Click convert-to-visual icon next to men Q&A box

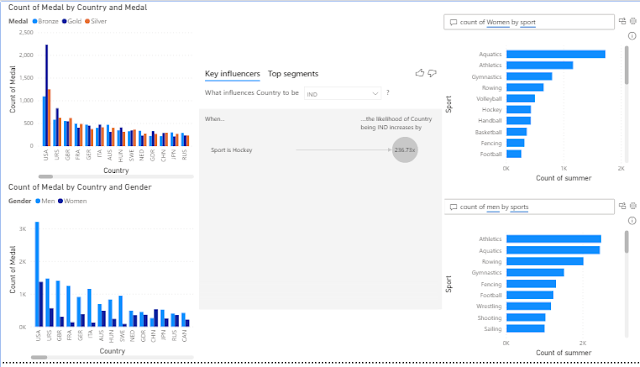(x=622, y=206)
